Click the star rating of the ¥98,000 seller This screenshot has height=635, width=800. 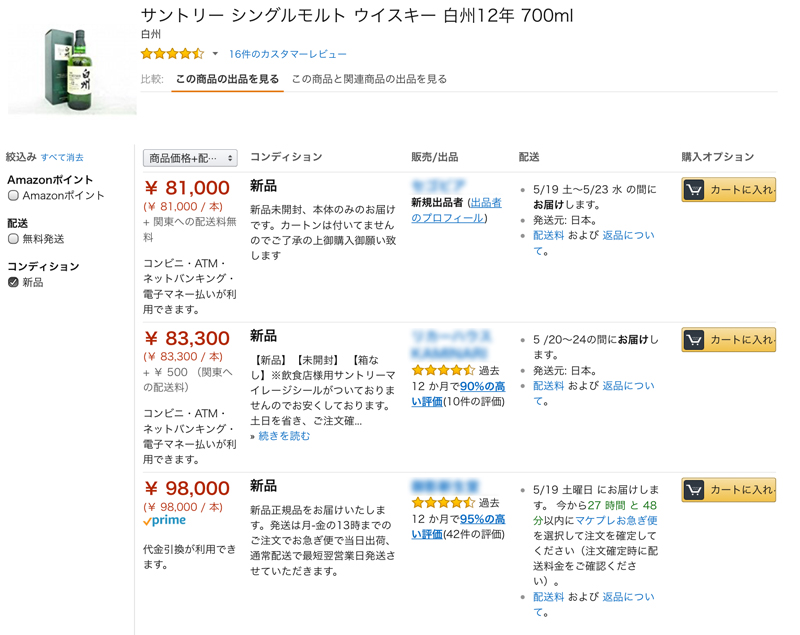(443, 503)
